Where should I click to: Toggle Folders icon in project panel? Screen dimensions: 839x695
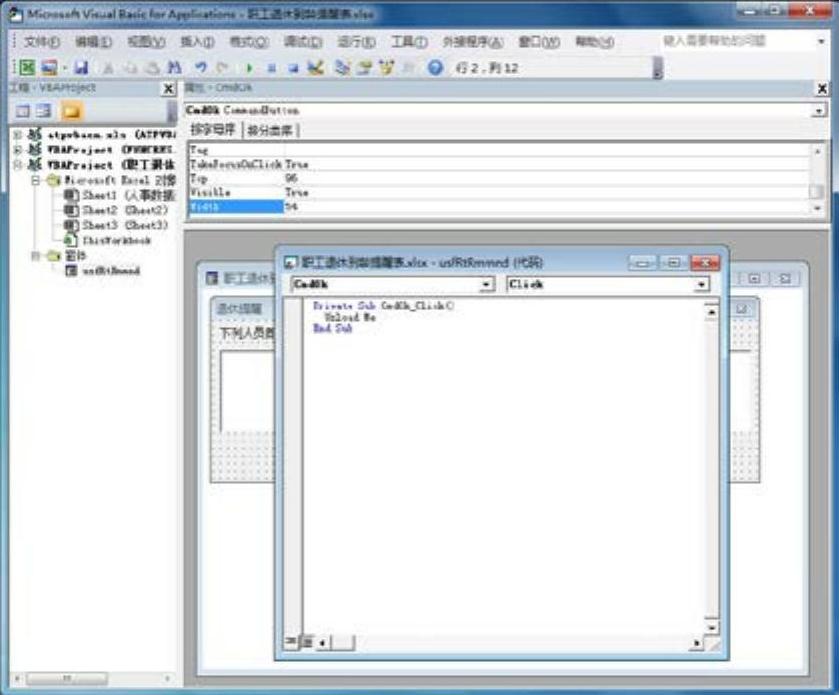click(x=71, y=111)
